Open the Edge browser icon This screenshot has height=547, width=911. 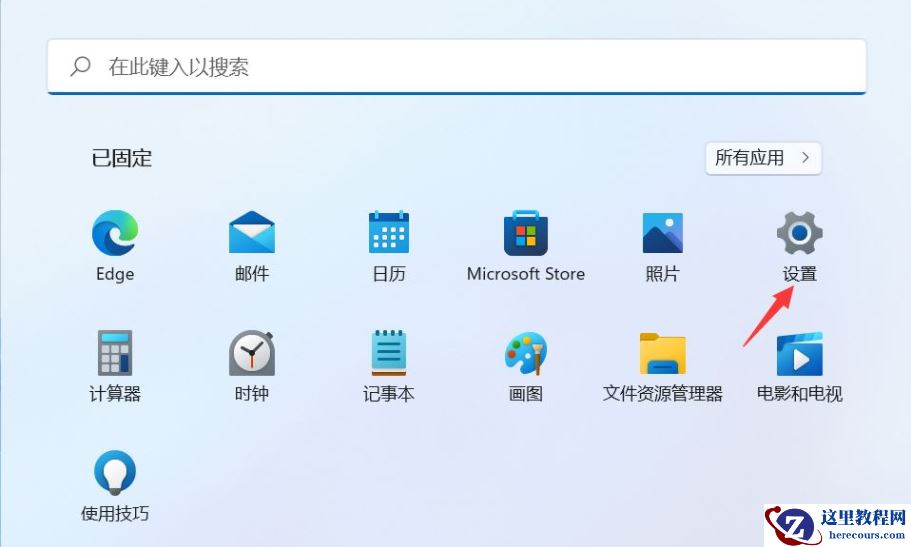115,233
